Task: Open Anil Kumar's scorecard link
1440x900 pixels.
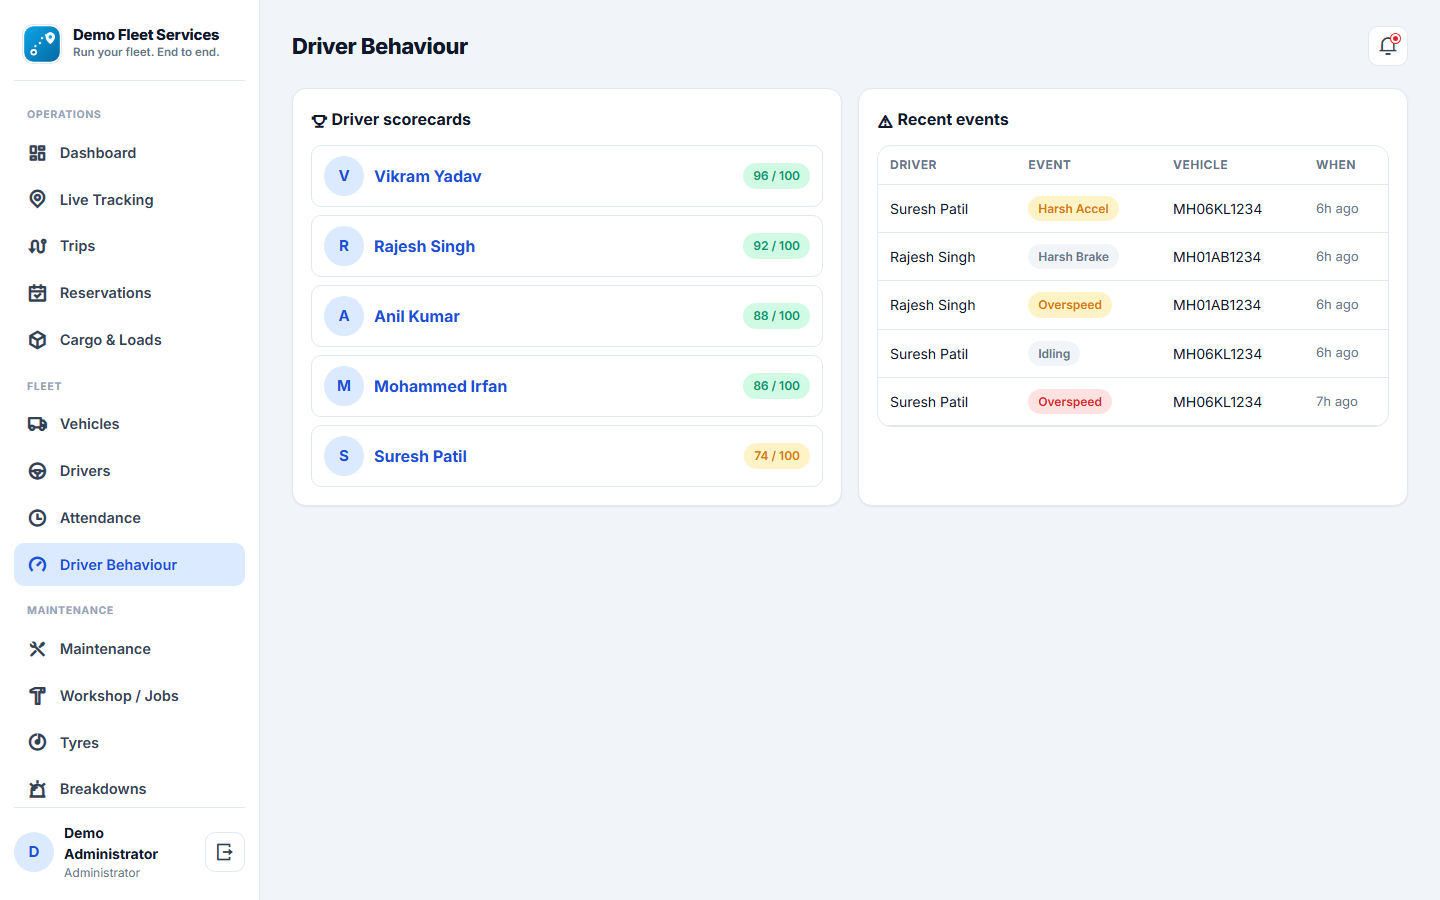Action: [x=417, y=316]
